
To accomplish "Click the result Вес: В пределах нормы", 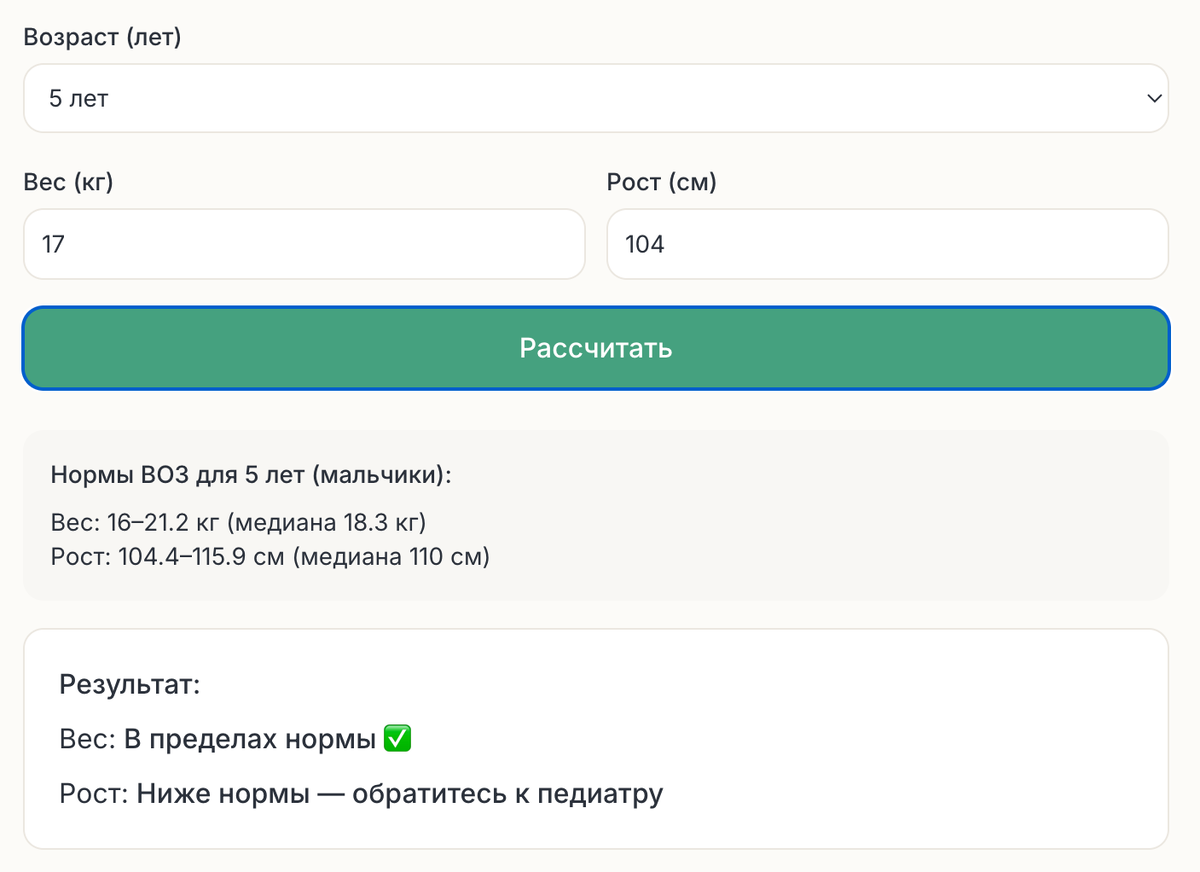I will click(x=235, y=740).
